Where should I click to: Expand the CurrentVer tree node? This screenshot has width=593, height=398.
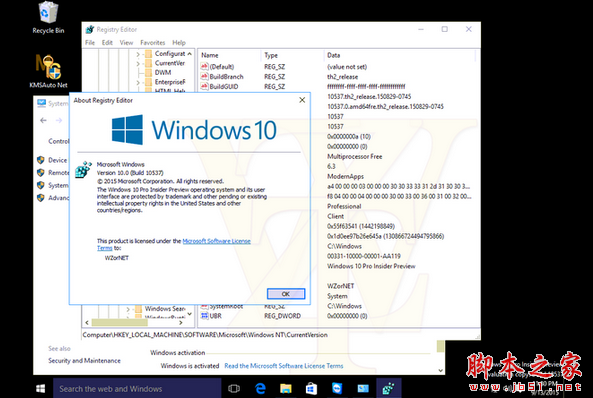point(138,64)
